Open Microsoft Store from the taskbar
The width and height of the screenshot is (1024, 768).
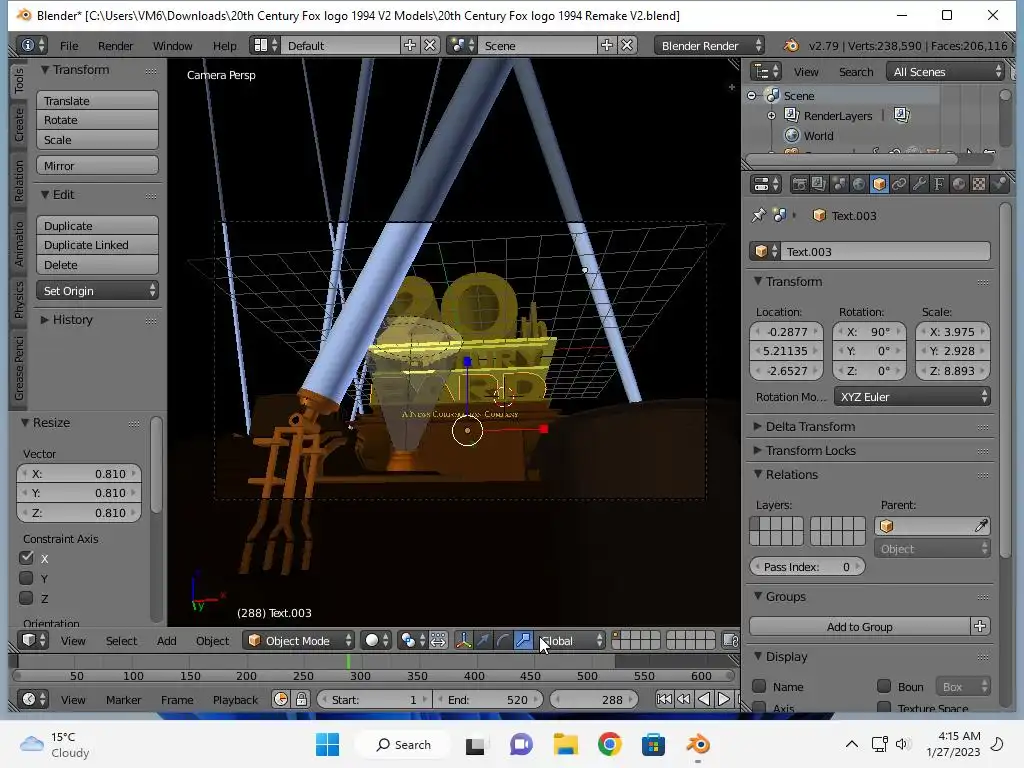point(653,744)
